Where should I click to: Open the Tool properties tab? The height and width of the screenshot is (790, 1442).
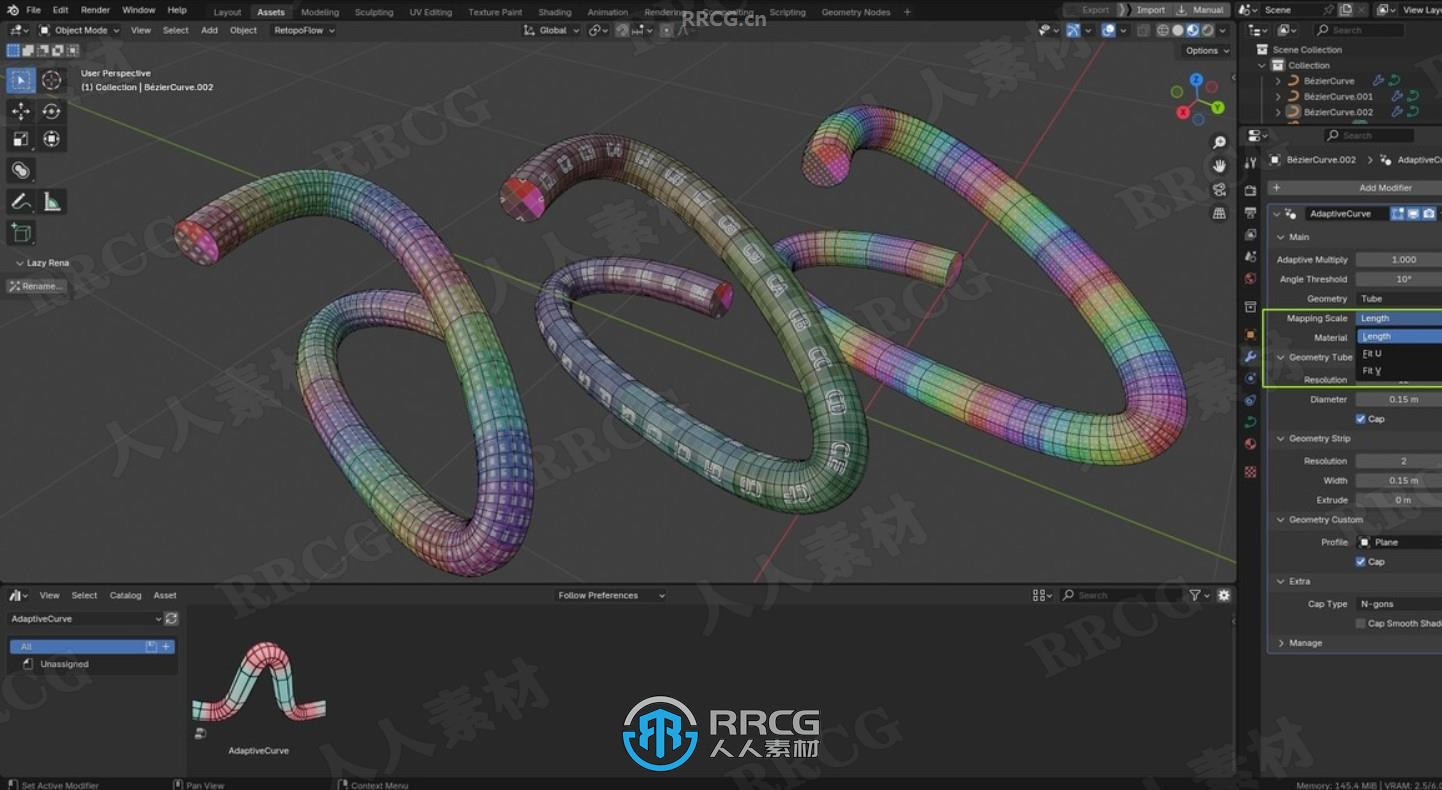[1250, 163]
